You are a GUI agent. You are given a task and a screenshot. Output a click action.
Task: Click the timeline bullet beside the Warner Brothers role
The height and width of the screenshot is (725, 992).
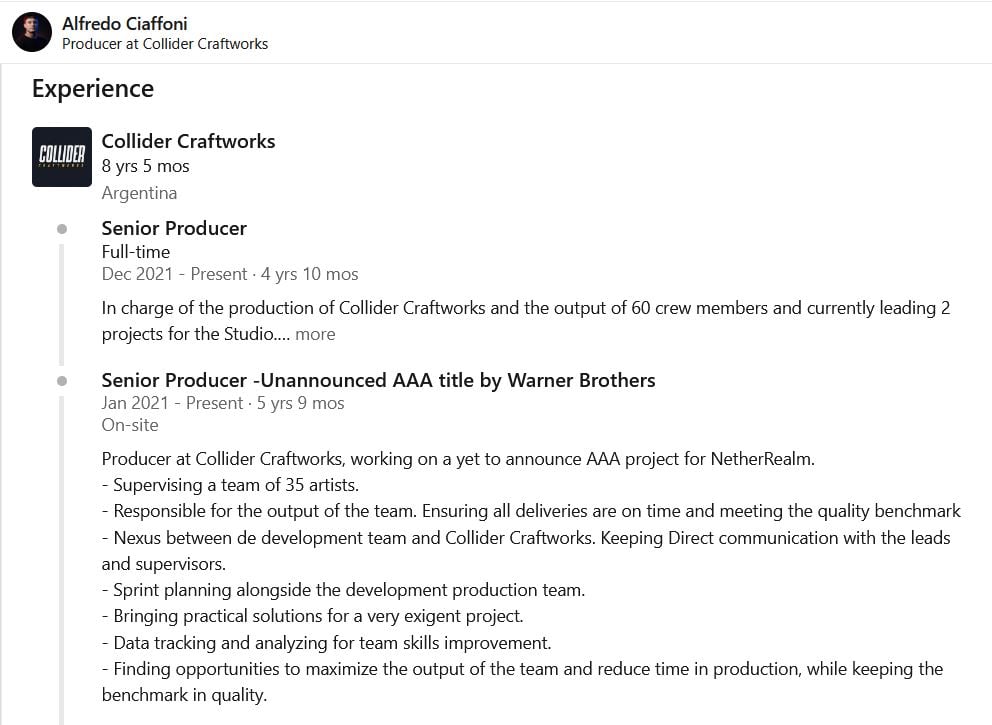click(x=62, y=381)
